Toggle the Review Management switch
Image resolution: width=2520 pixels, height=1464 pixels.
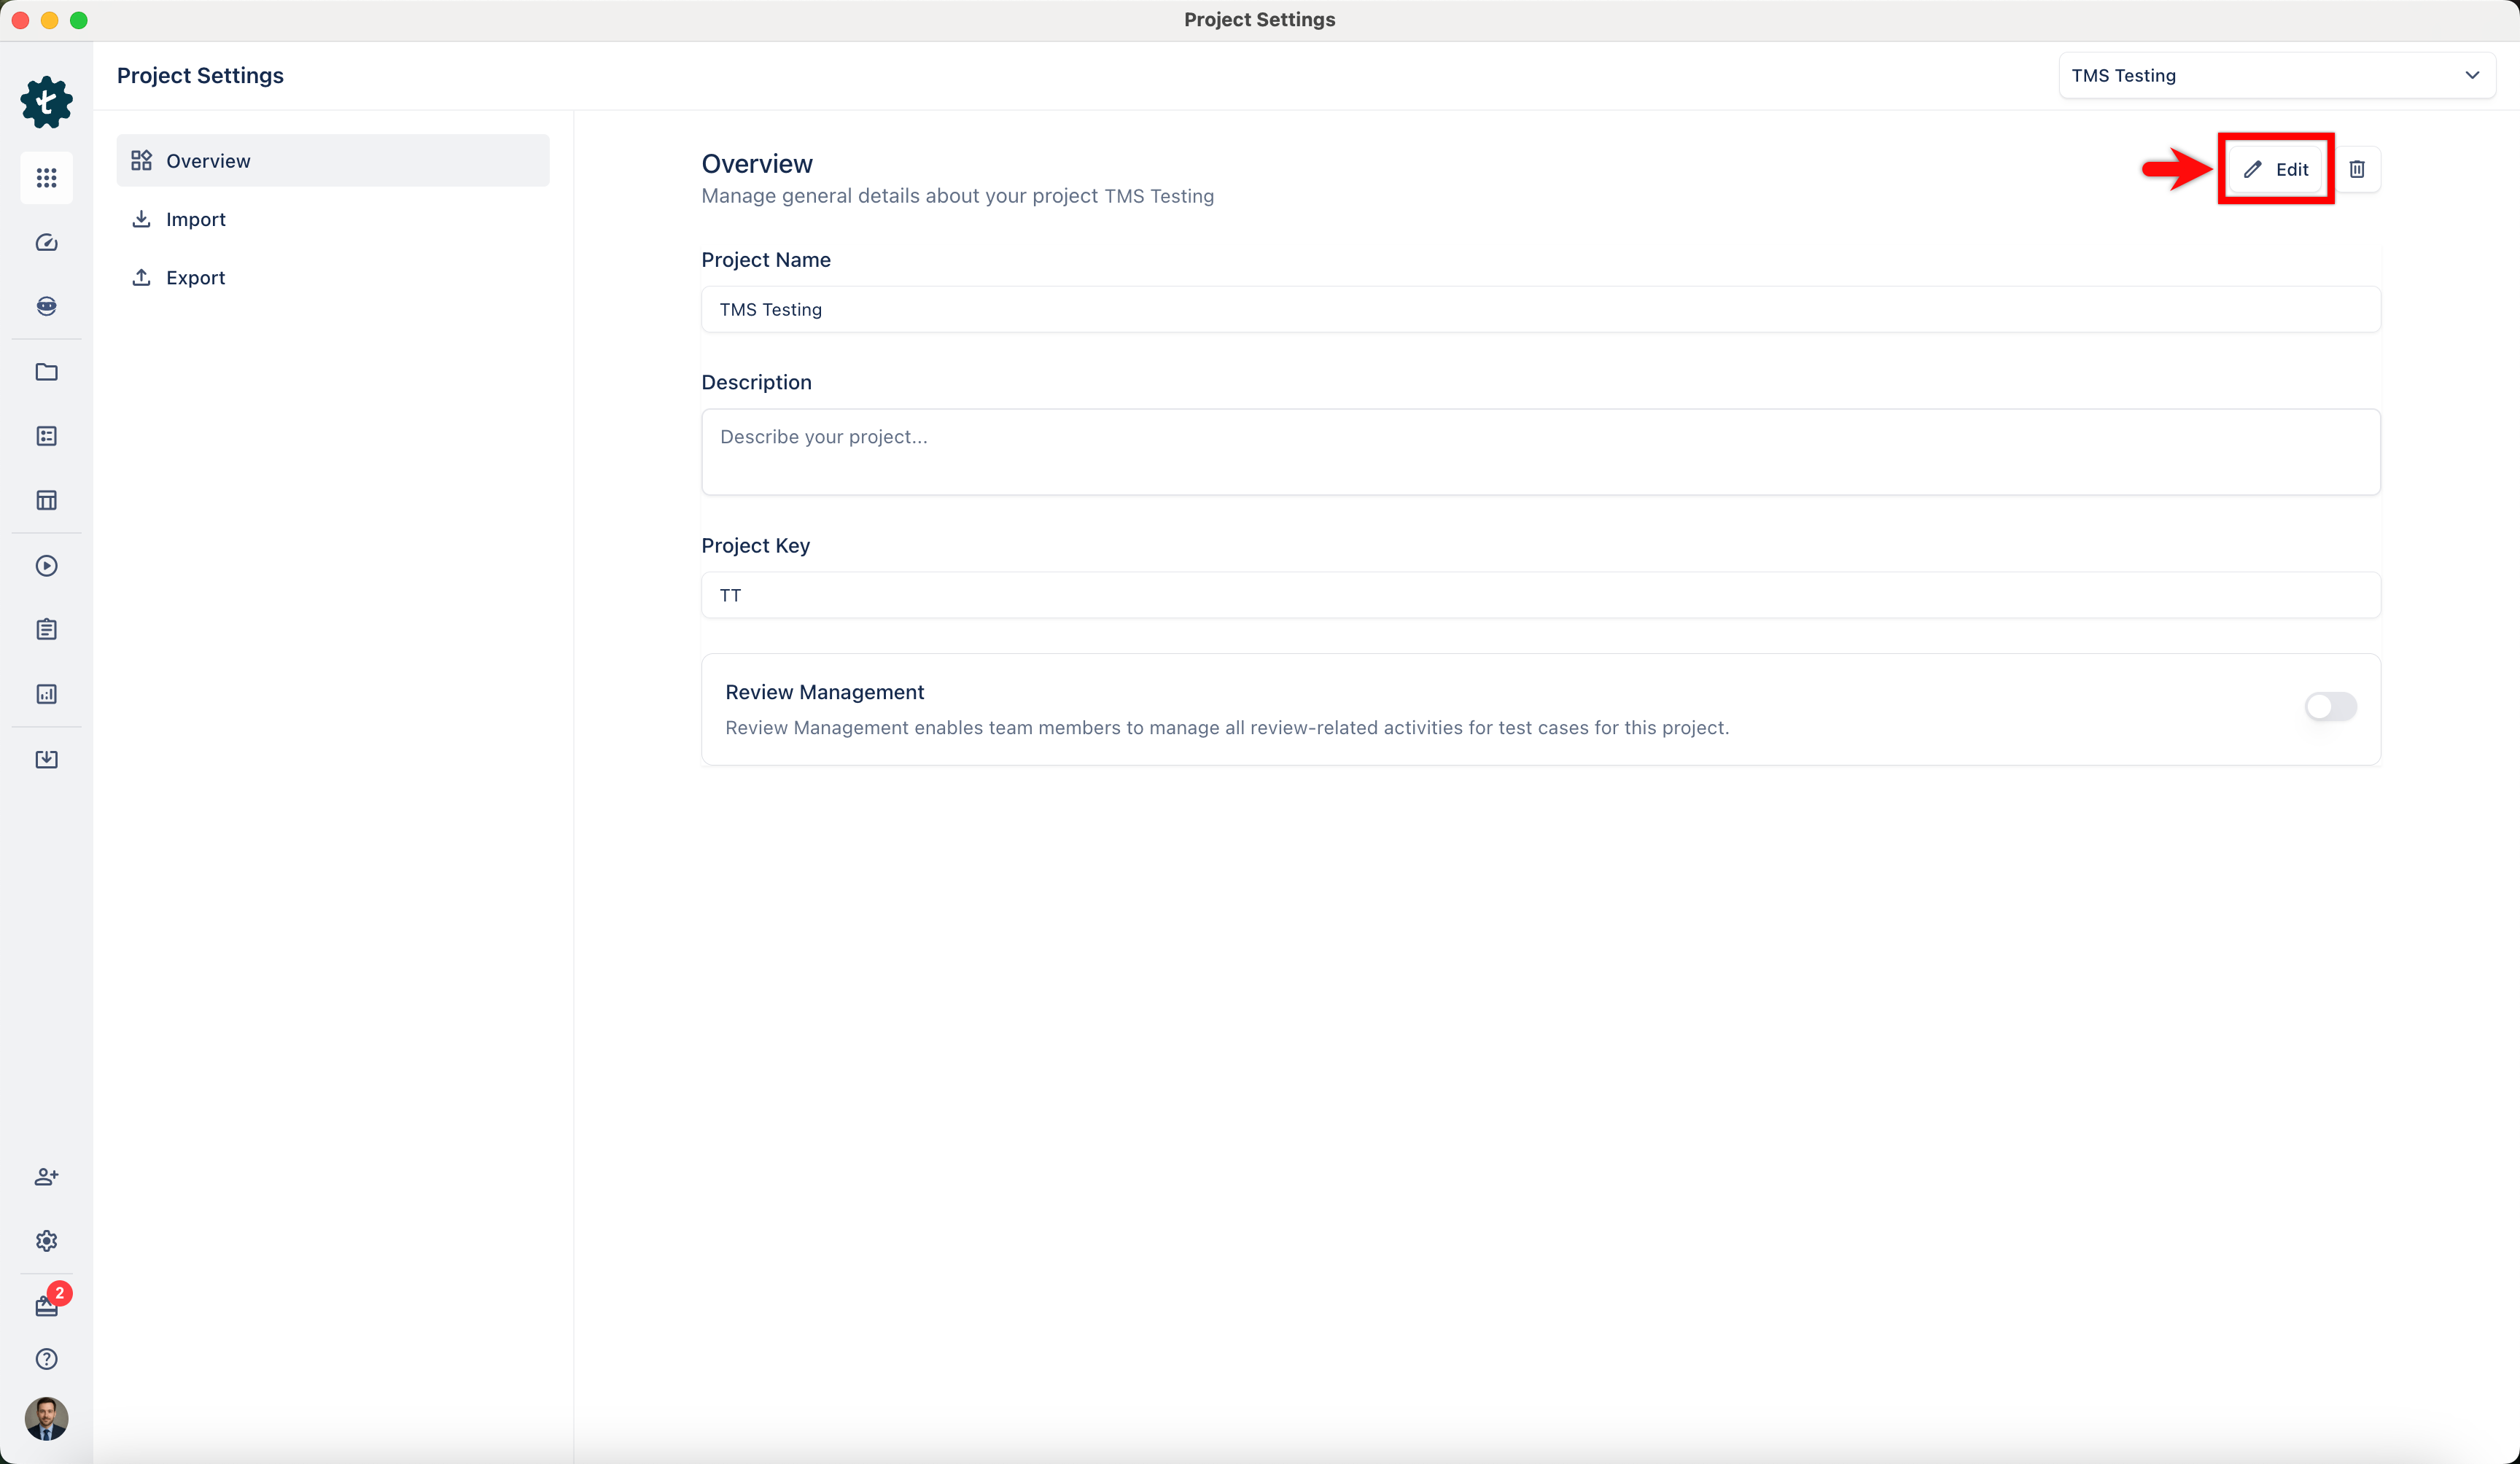2330,707
